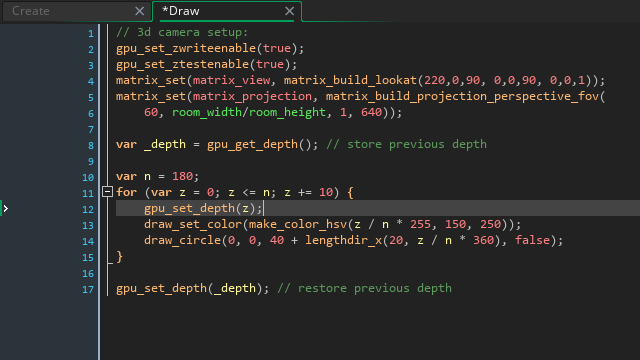
Task: Click gpu_get_depth function on line 8
Action: tap(252, 144)
